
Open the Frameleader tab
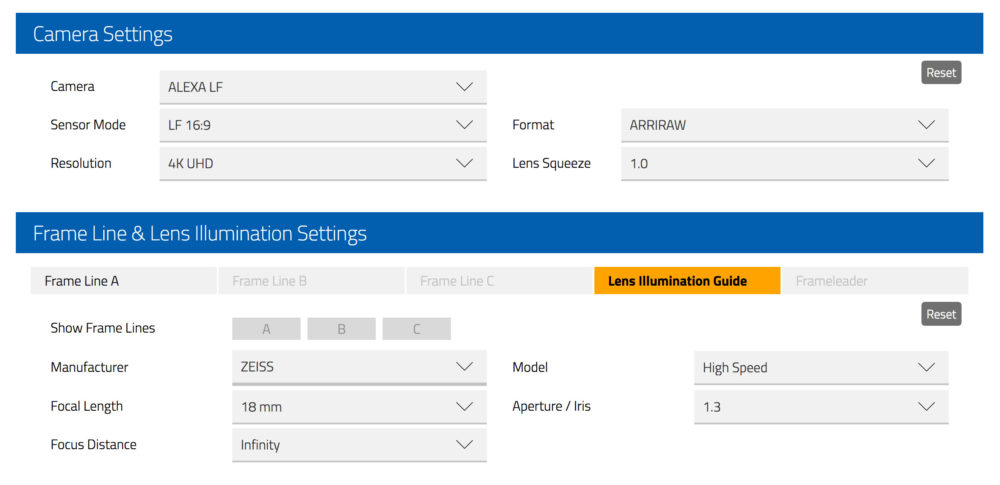click(x=875, y=281)
